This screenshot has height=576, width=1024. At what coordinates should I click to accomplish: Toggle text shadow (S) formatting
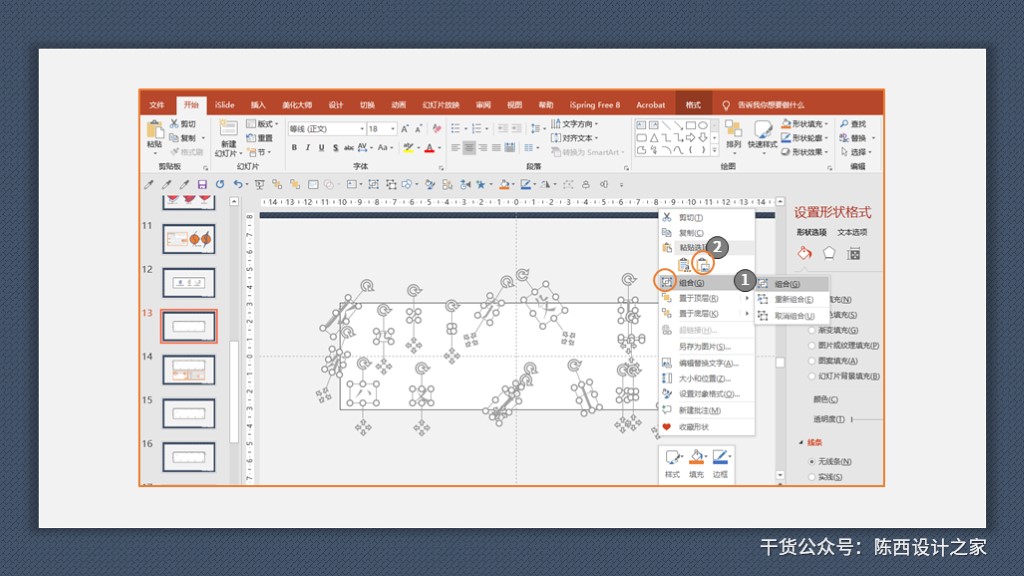(335, 148)
